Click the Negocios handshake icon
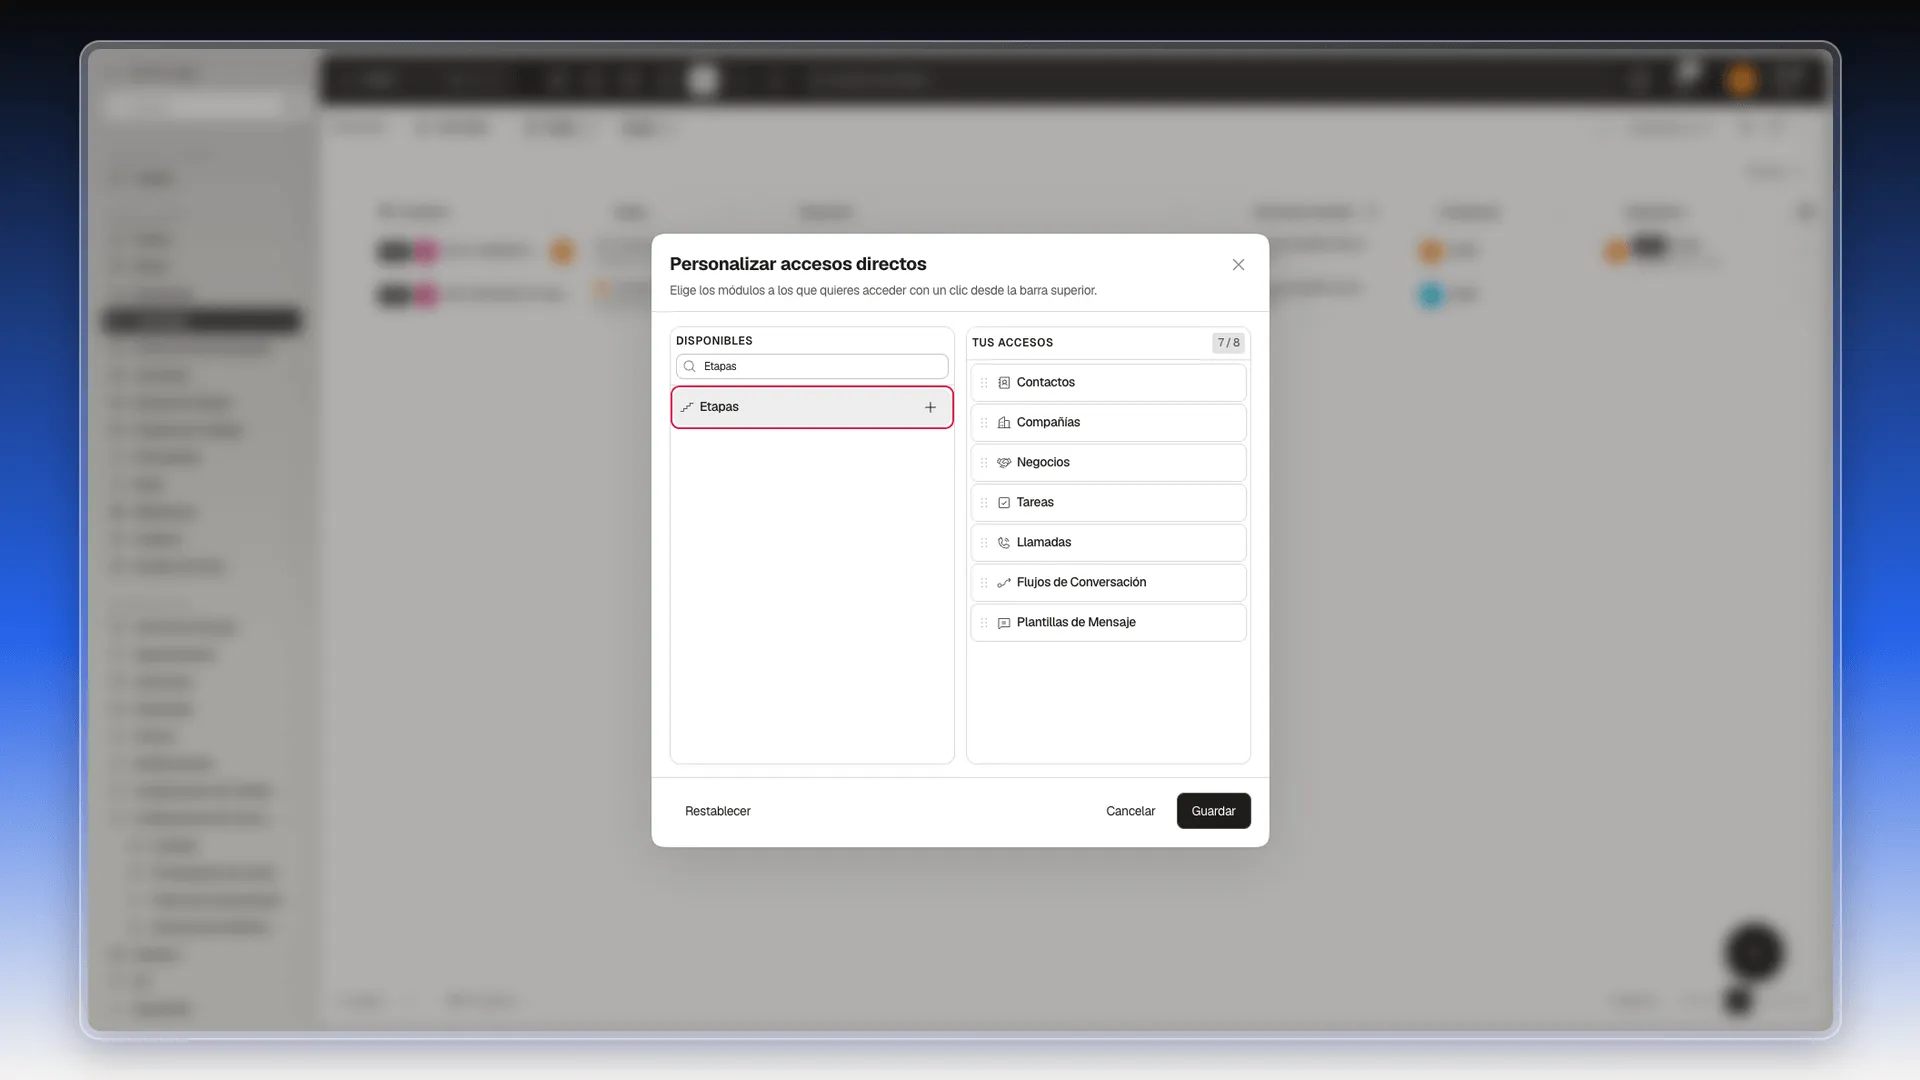Viewport: 1920px width, 1080px height. [x=1004, y=462]
